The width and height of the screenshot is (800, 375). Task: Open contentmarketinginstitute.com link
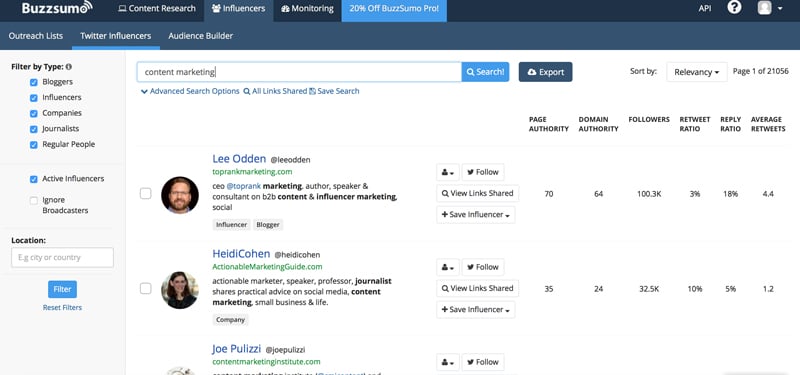266,362
